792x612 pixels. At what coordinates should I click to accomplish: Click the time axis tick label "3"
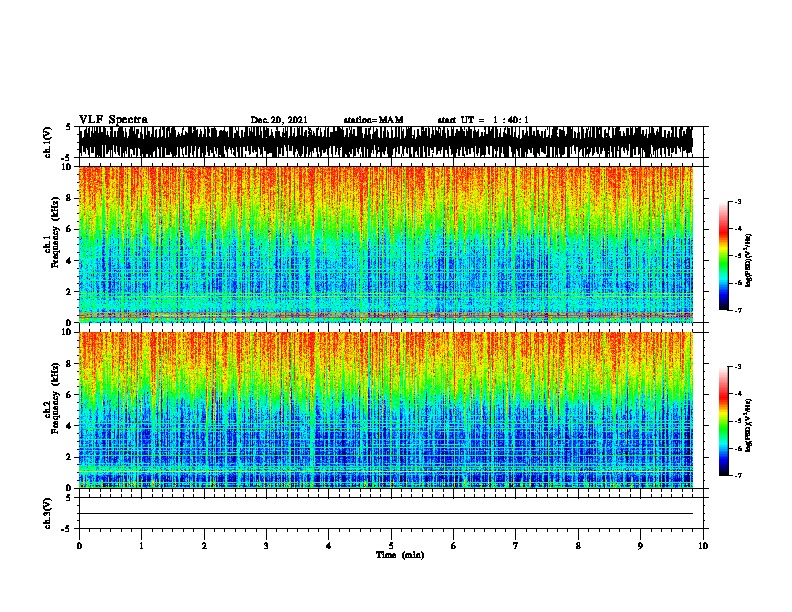click(x=266, y=546)
